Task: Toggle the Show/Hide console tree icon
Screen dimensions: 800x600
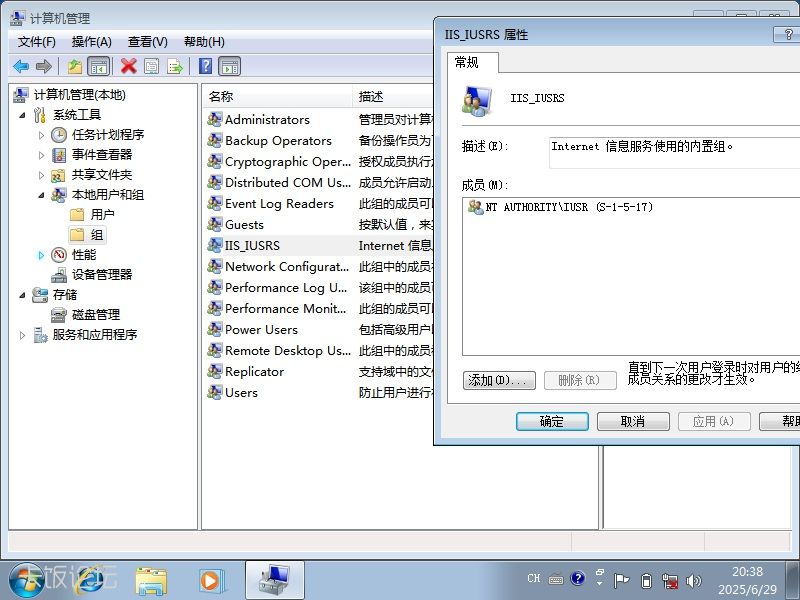Action: pyautogui.click(x=98, y=66)
